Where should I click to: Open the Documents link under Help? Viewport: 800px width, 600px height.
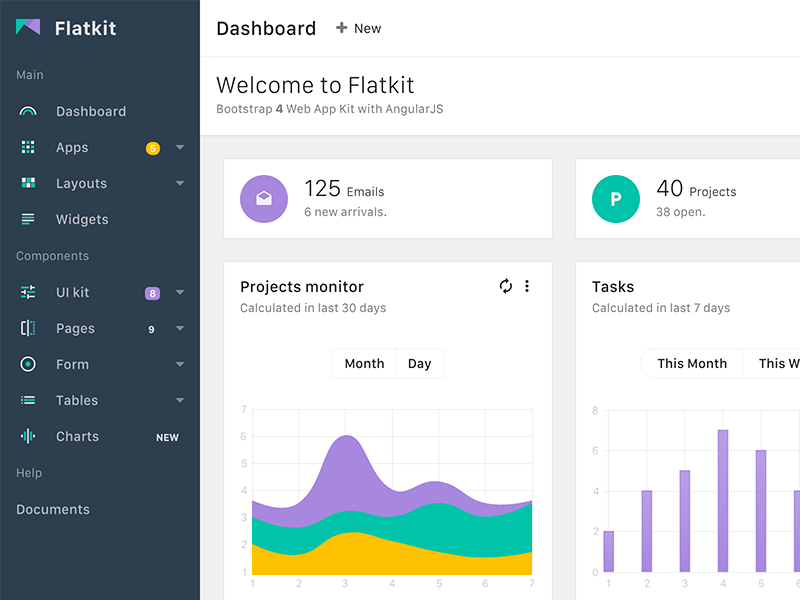[x=52, y=509]
